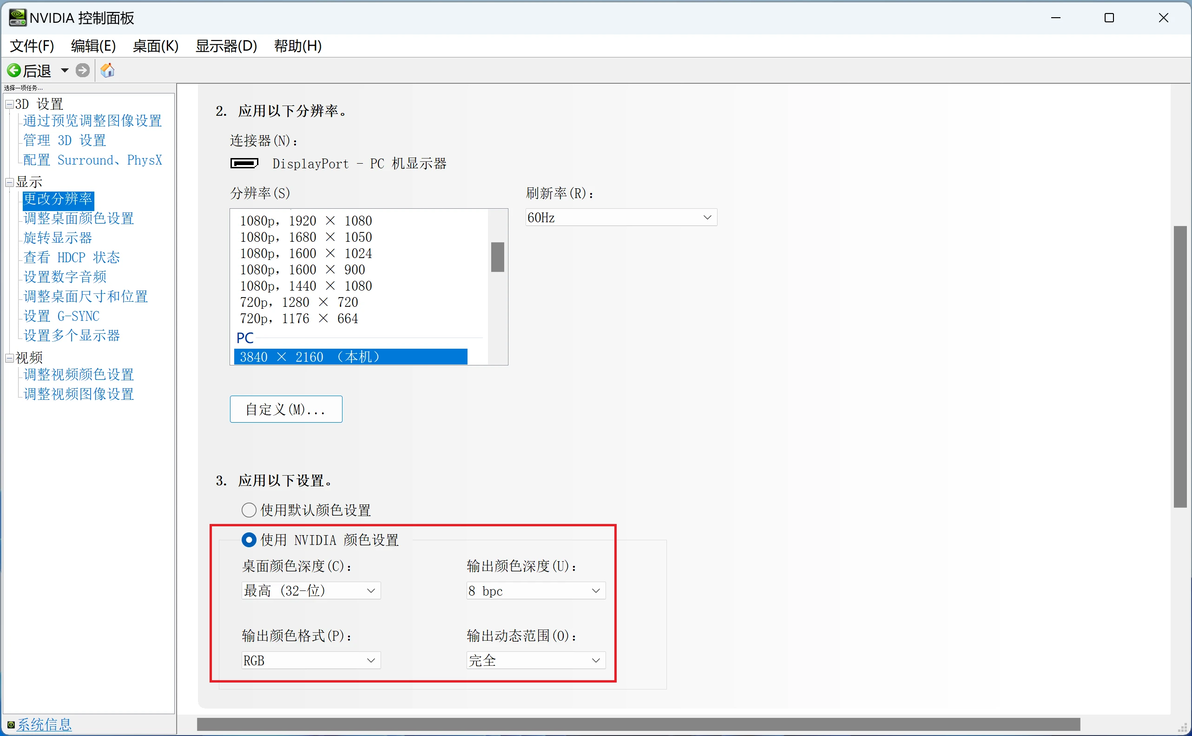The width and height of the screenshot is (1192, 736).
Task: Open 旋转显示器 page
Action: point(58,238)
